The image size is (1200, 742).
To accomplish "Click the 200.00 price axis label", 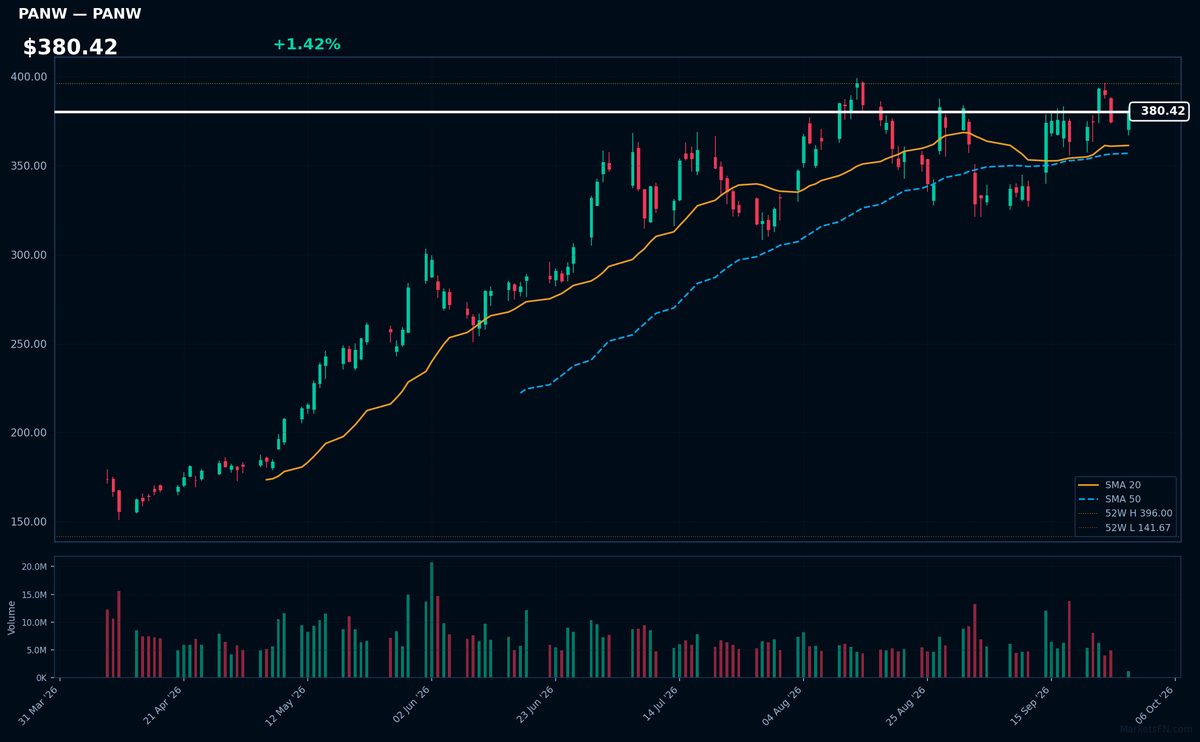I will (x=29, y=433).
